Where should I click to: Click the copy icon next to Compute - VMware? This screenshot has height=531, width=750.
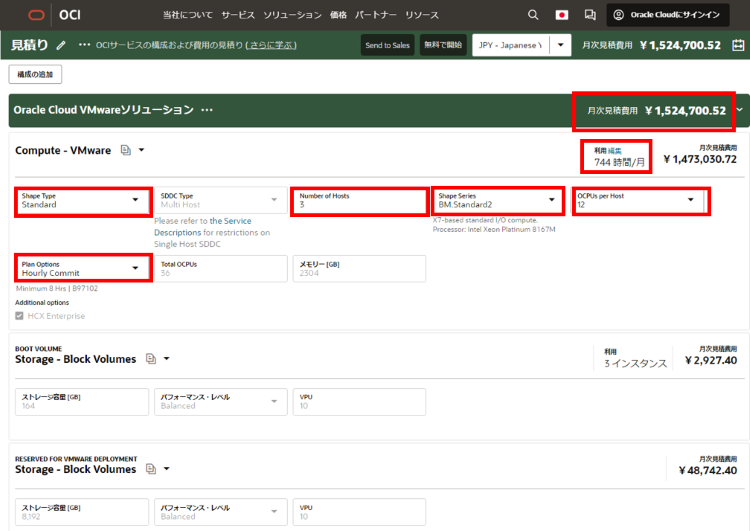(x=126, y=150)
